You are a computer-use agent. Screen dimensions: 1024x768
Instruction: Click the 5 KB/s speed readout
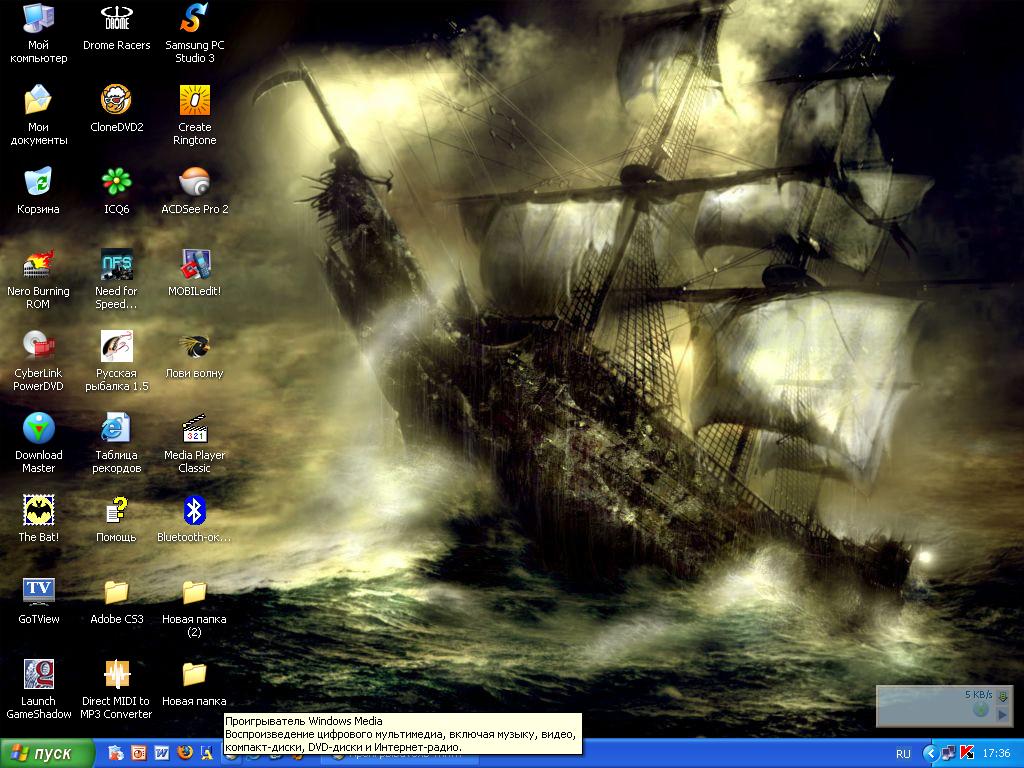pos(978,694)
